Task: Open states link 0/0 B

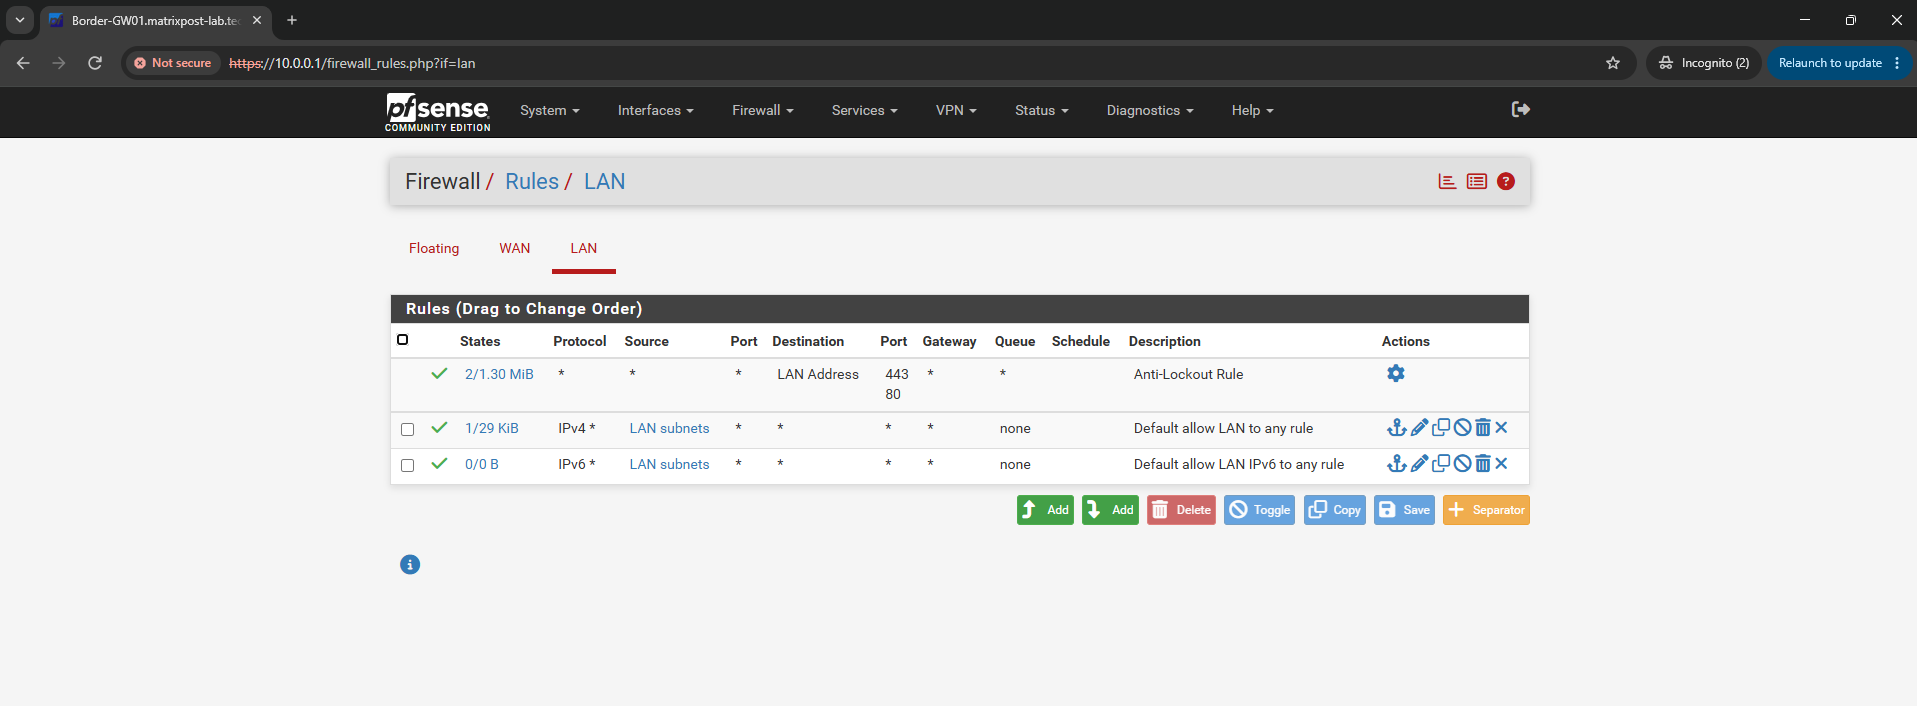Action: point(482,464)
